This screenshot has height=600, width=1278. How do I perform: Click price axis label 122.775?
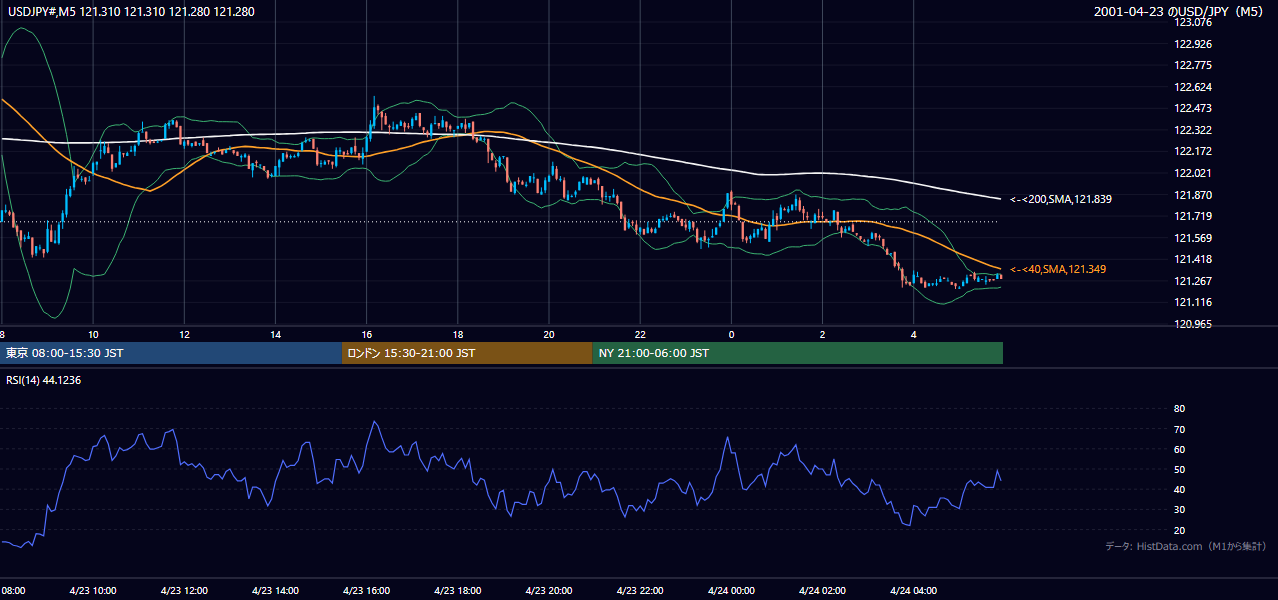click(1194, 65)
